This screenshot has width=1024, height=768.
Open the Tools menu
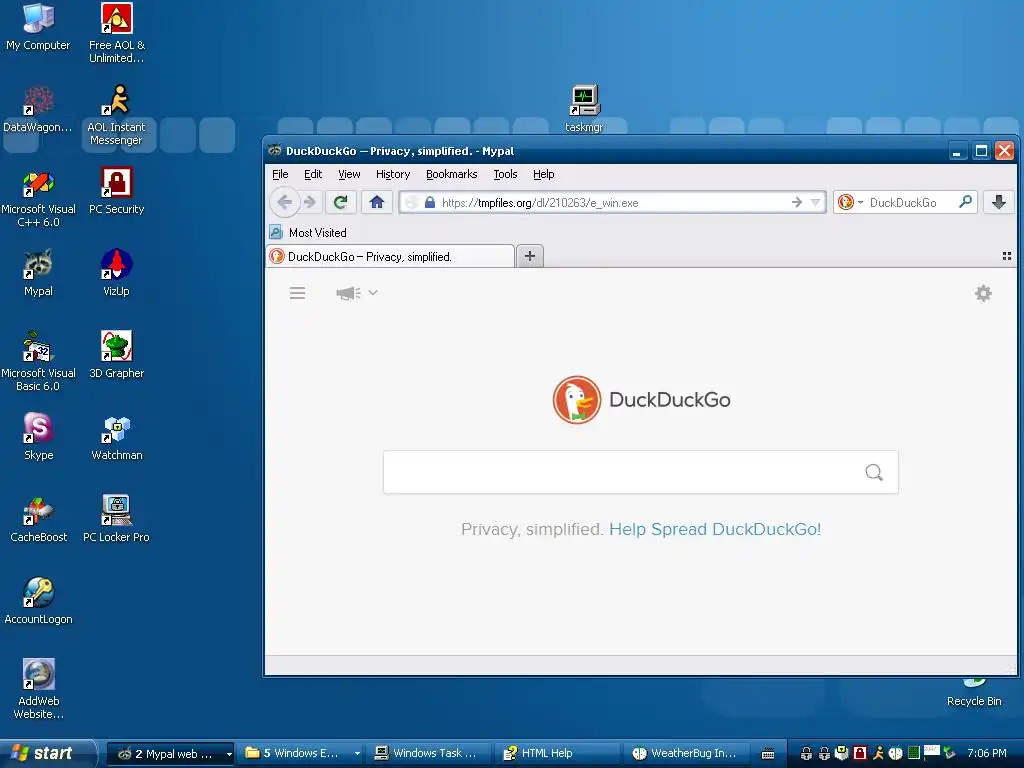[505, 174]
